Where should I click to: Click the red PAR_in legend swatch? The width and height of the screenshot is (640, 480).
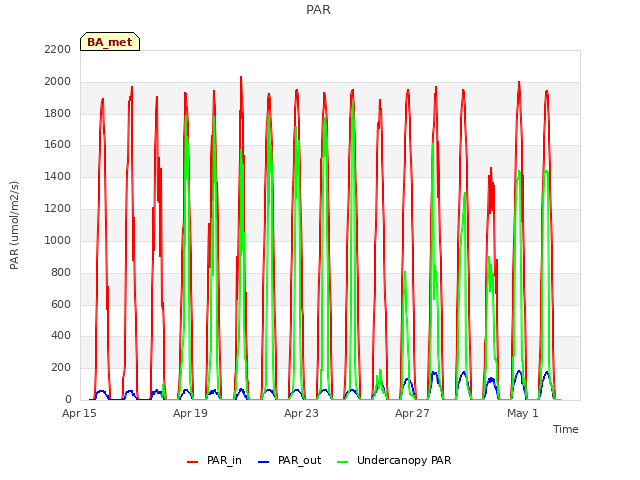click(x=192, y=462)
